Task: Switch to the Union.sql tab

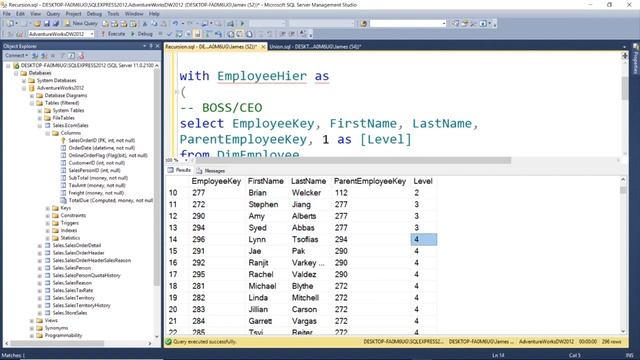Action: 315,47
